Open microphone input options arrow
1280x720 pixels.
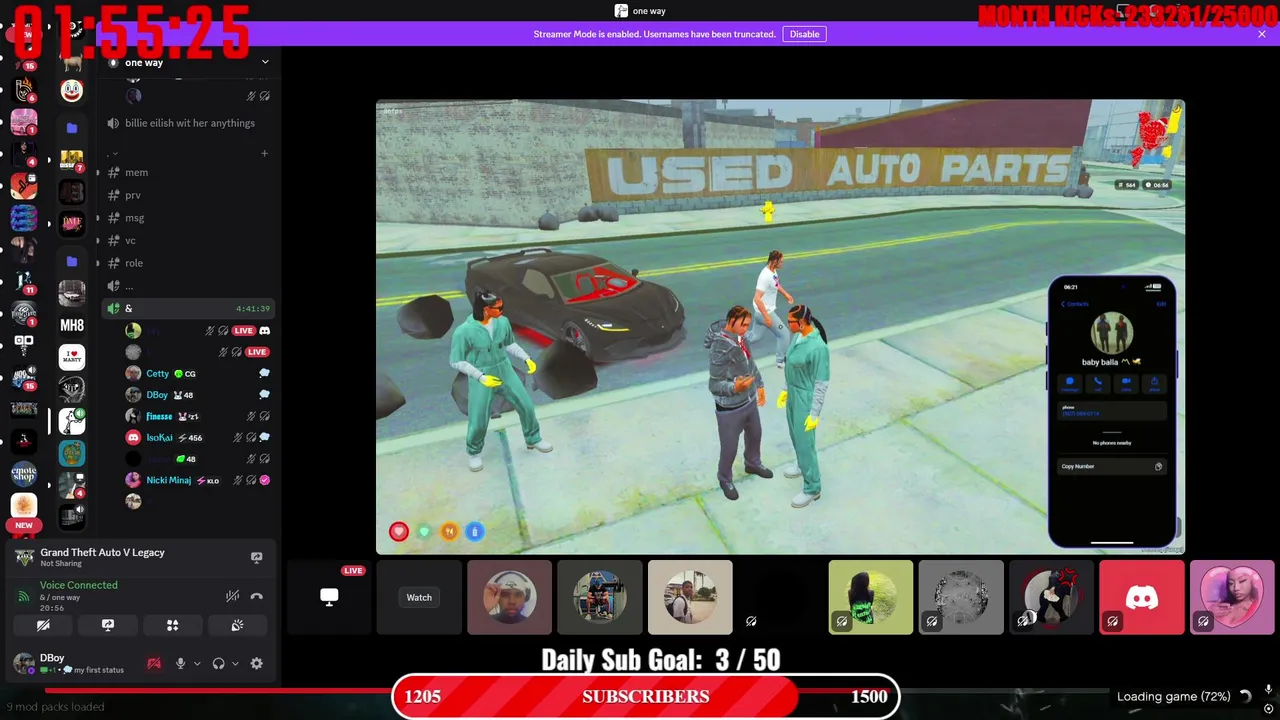click(196, 663)
